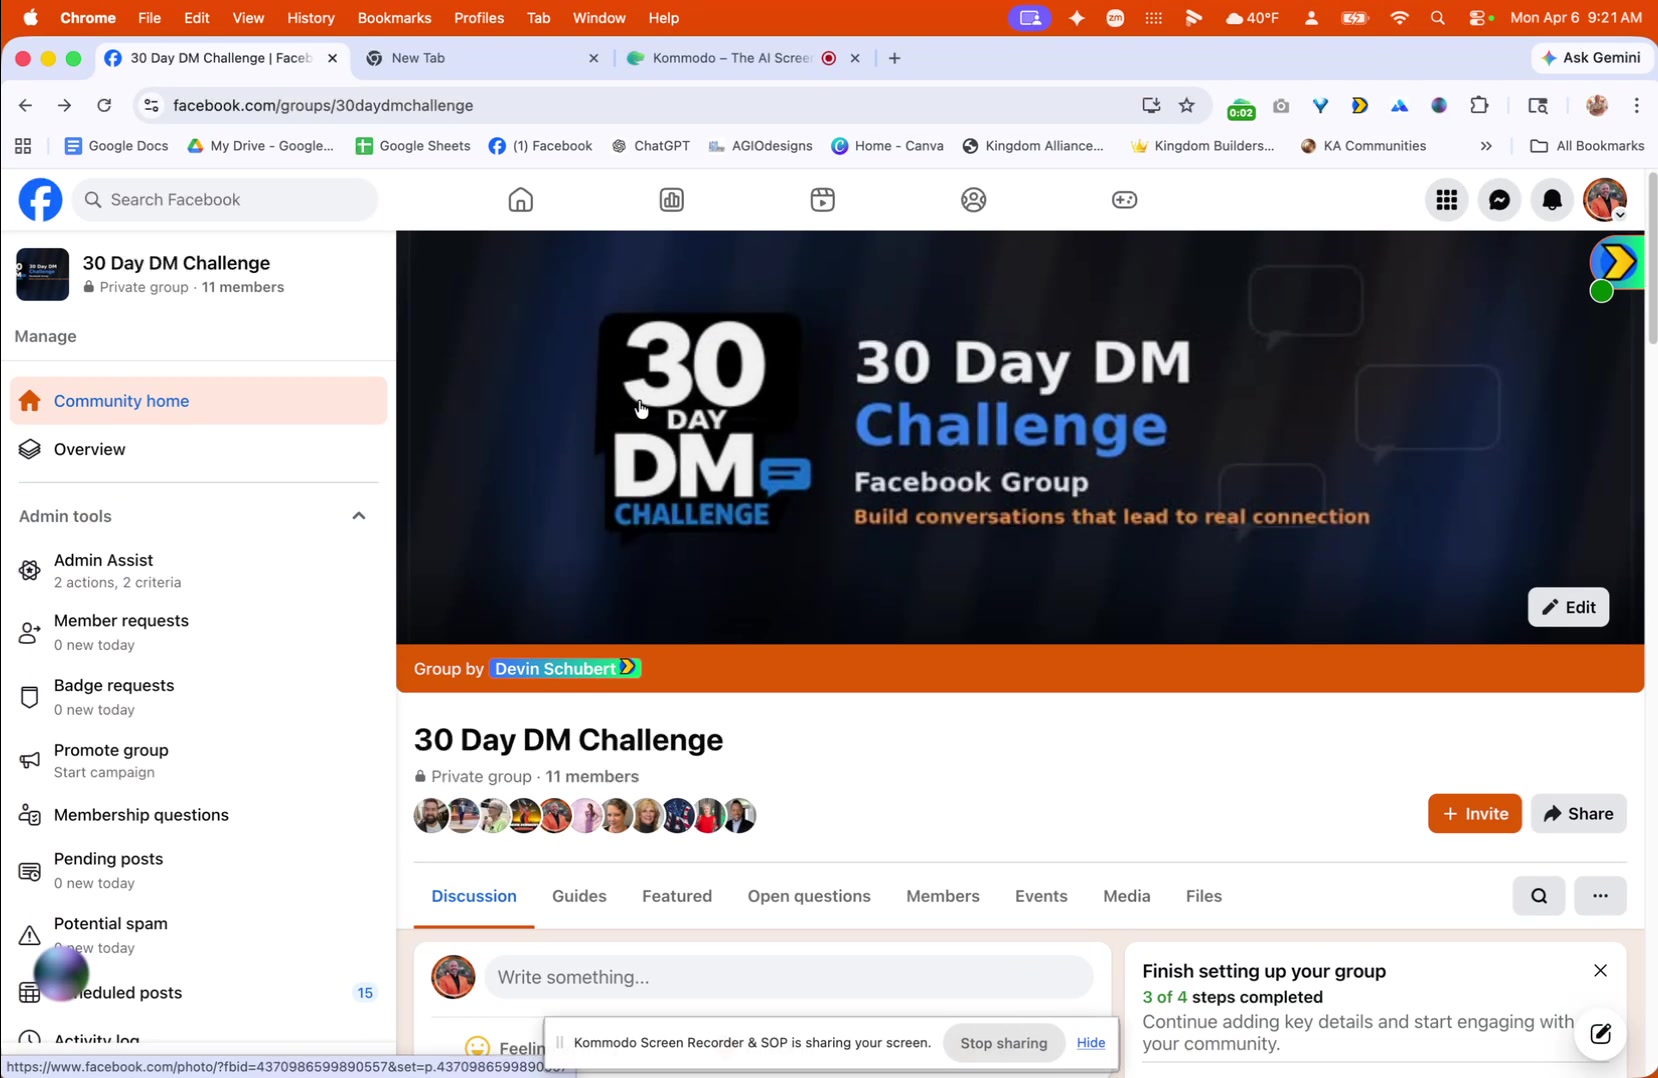Click the Chrome address bar URL
Image resolution: width=1658 pixels, height=1078 pixels.
(x=323, y=105)
